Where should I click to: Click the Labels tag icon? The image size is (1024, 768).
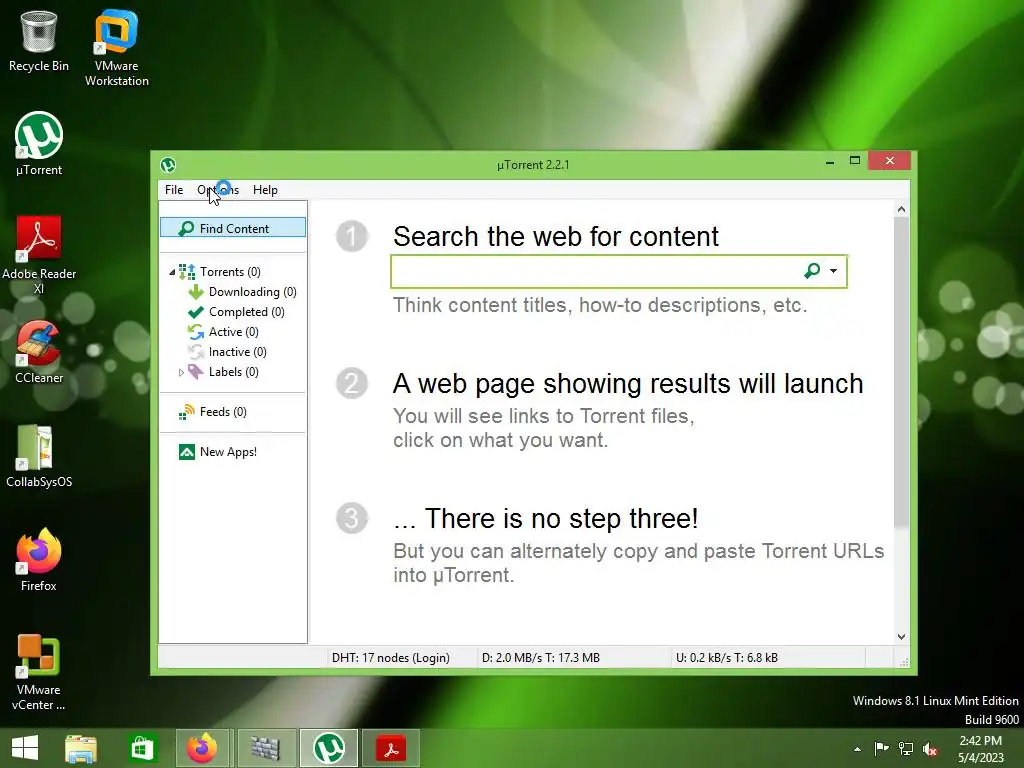196,372
